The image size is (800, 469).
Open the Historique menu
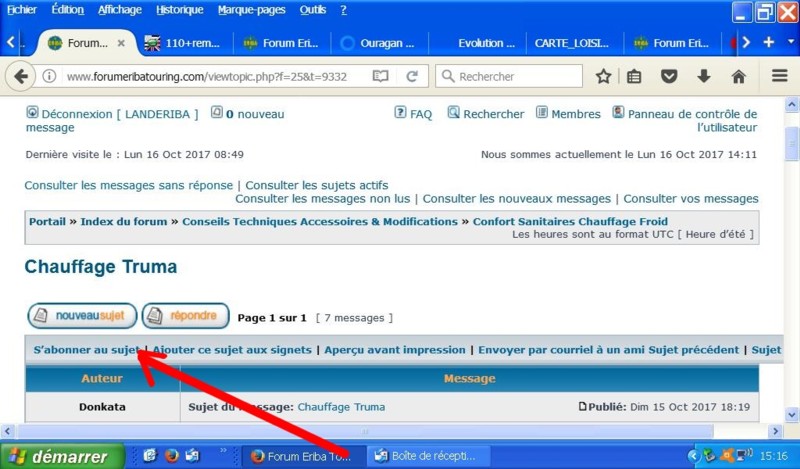pos(179,10)
